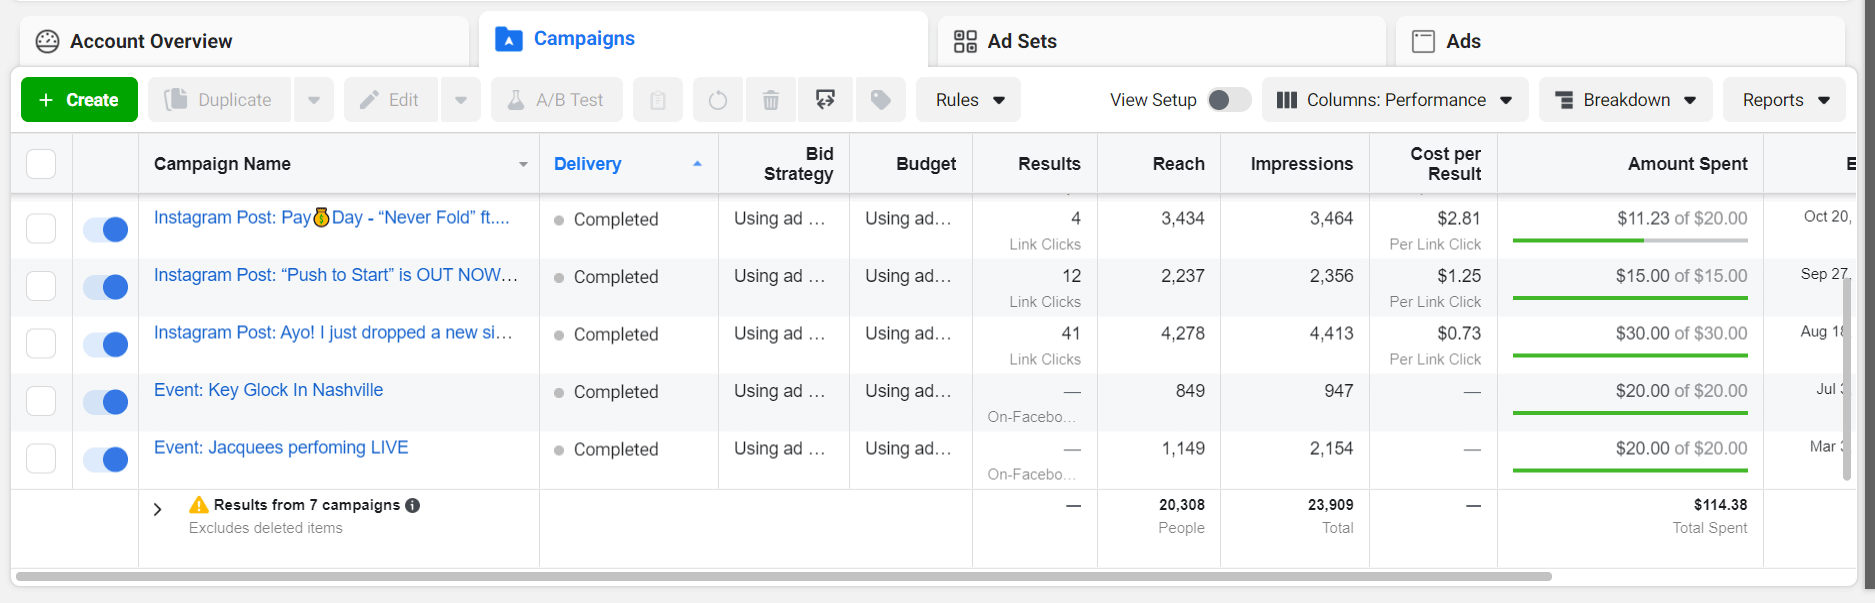
Task: Turn off the Ayo! new single campaign toggle
Action: click(x=105, y=344)
